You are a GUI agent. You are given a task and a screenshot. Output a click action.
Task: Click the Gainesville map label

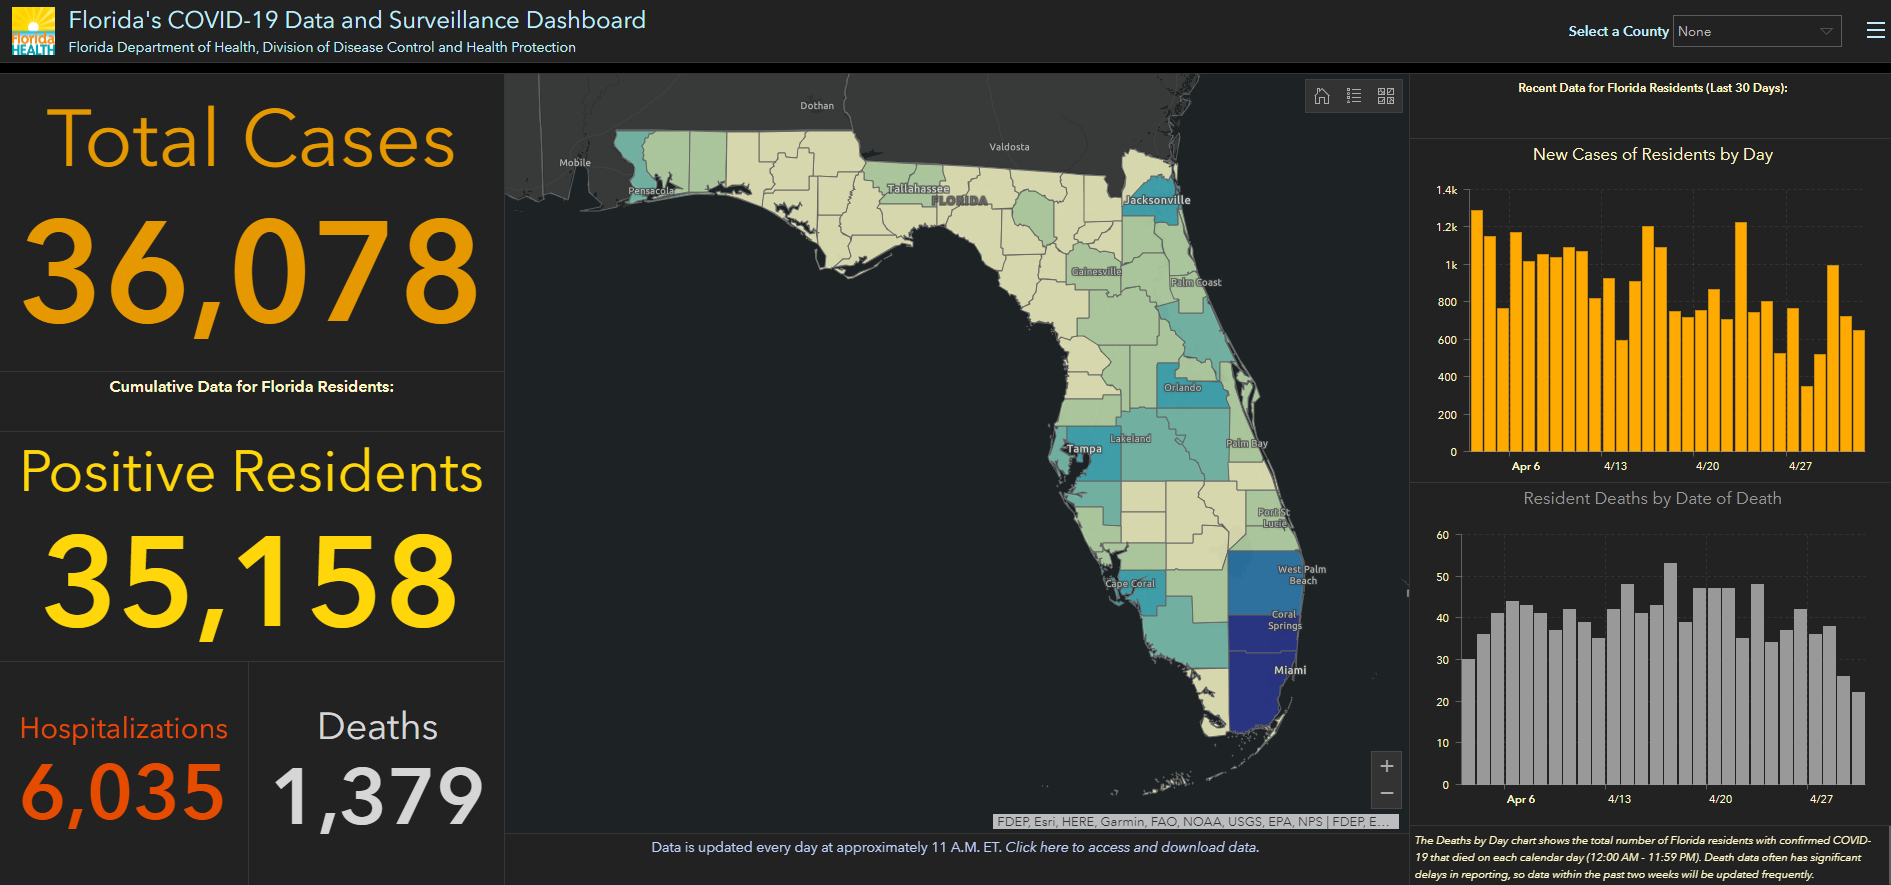click(x=1096, y=272)
